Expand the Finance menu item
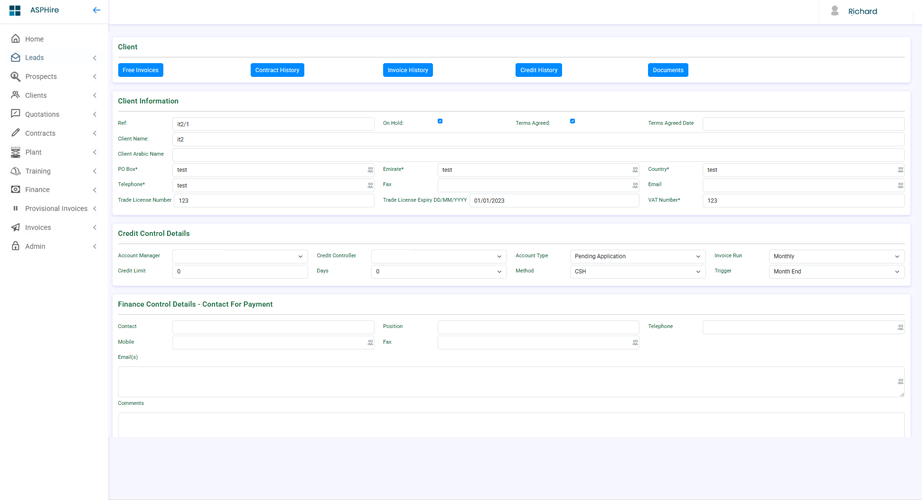922x500 pixels. click(37, 190)
